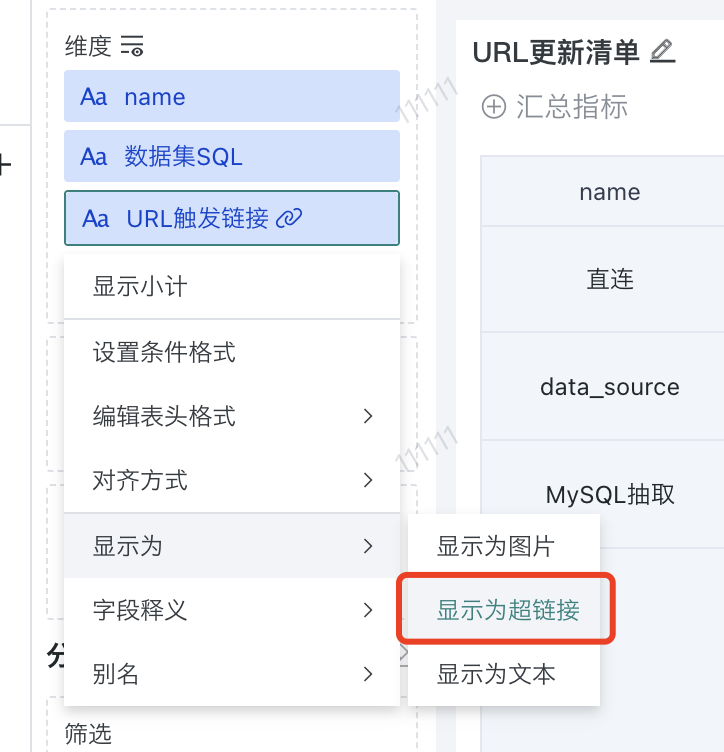724x752 pixels.
Task: Click the Aa type icon on URL触发链接 field
Action: pyautogui.click(x=96, y=218)
